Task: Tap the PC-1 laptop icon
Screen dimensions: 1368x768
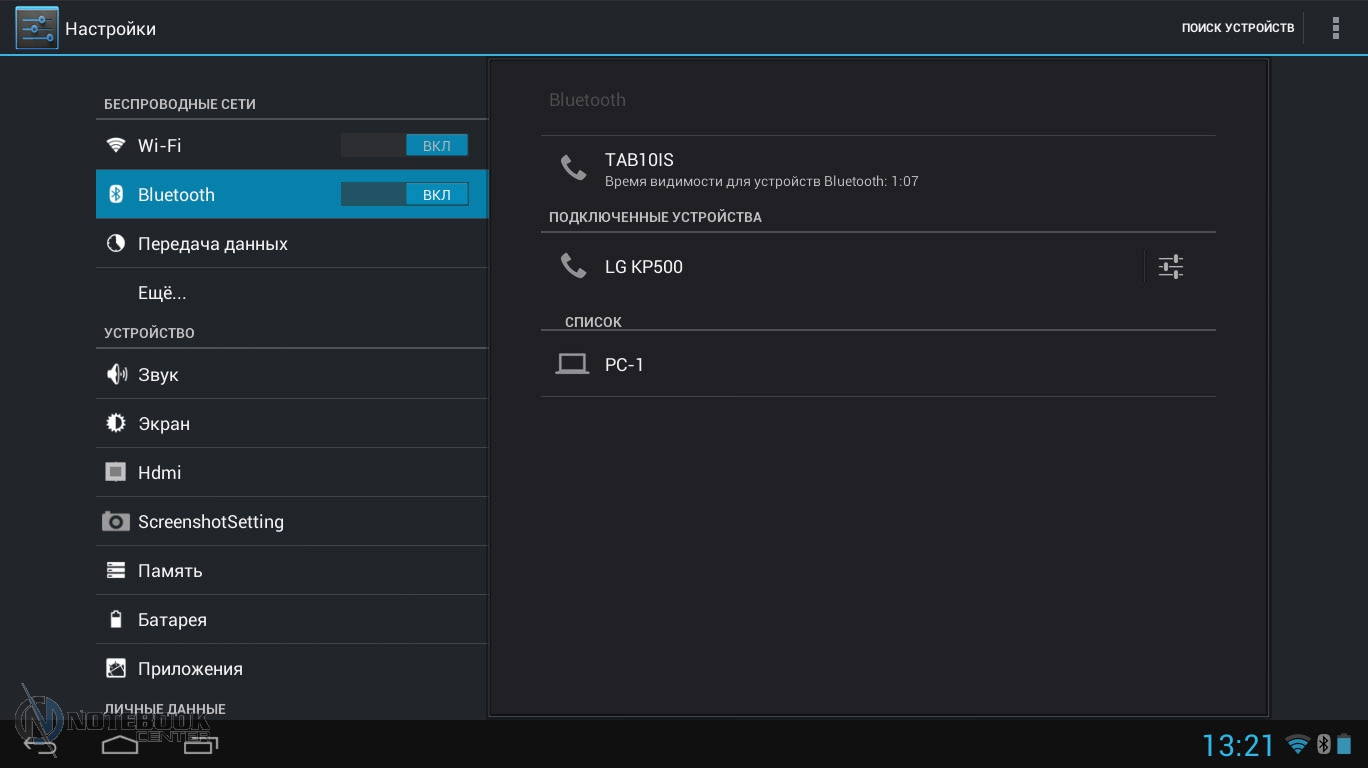Action: click(x=572, y=364)
